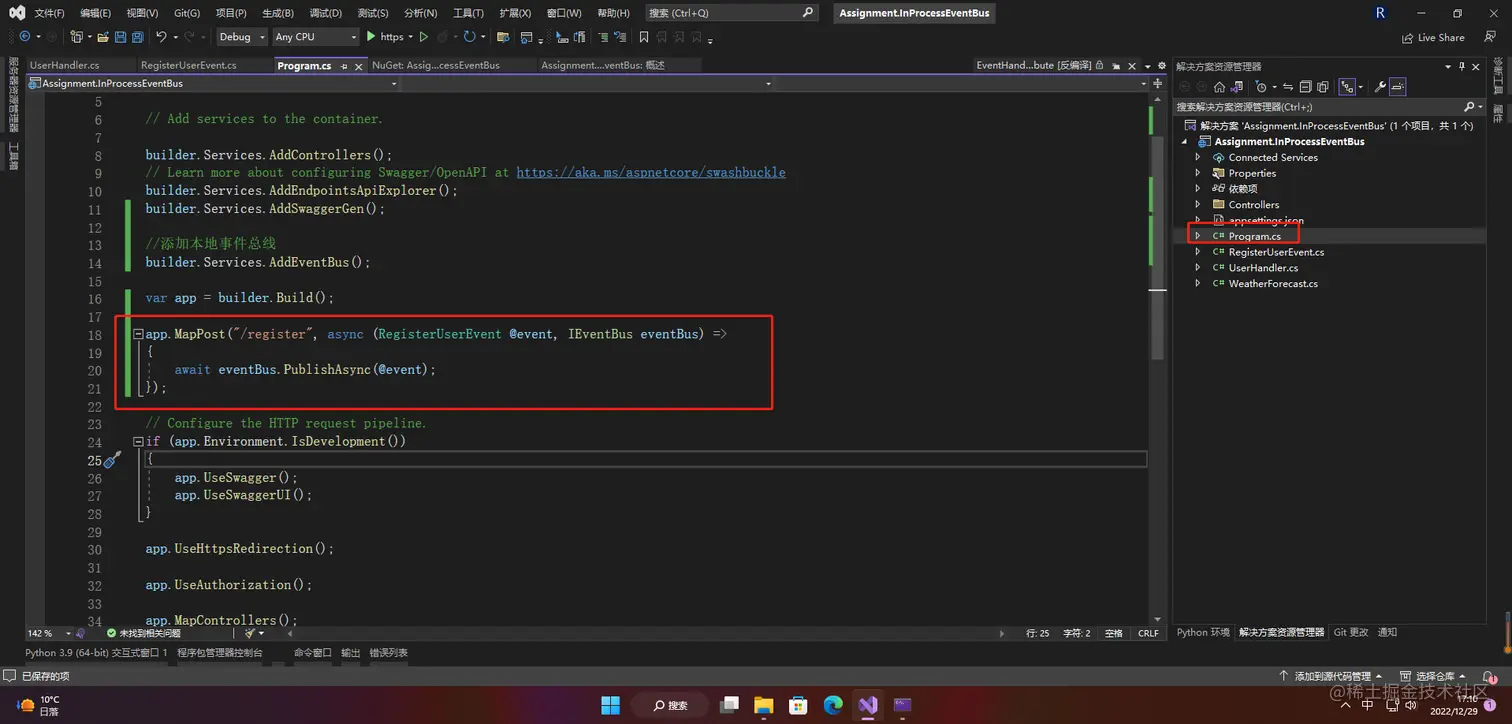Click the screwdriver quick actions icon at line 25
The height and width of the screenshot is (724, 1512).
112,459
